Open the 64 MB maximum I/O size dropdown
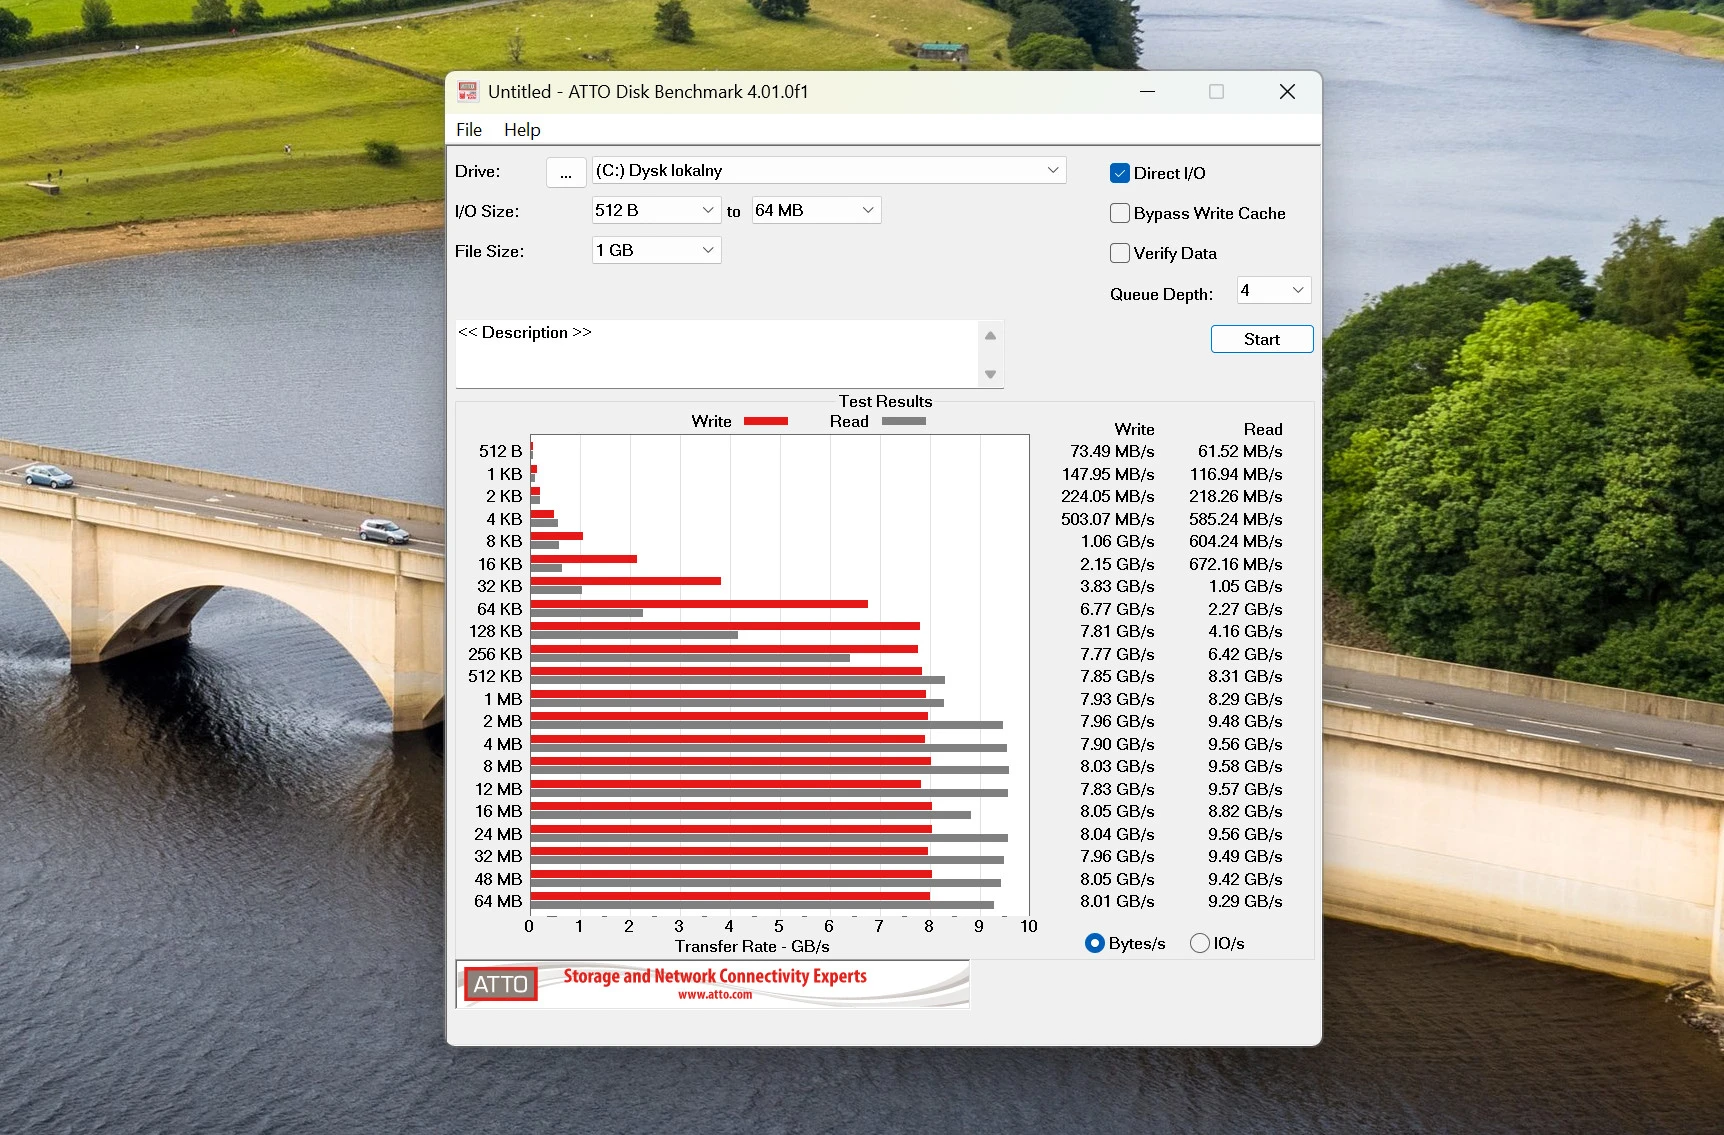This screenshot has height=1135, width=1724. tap(867, 210)
